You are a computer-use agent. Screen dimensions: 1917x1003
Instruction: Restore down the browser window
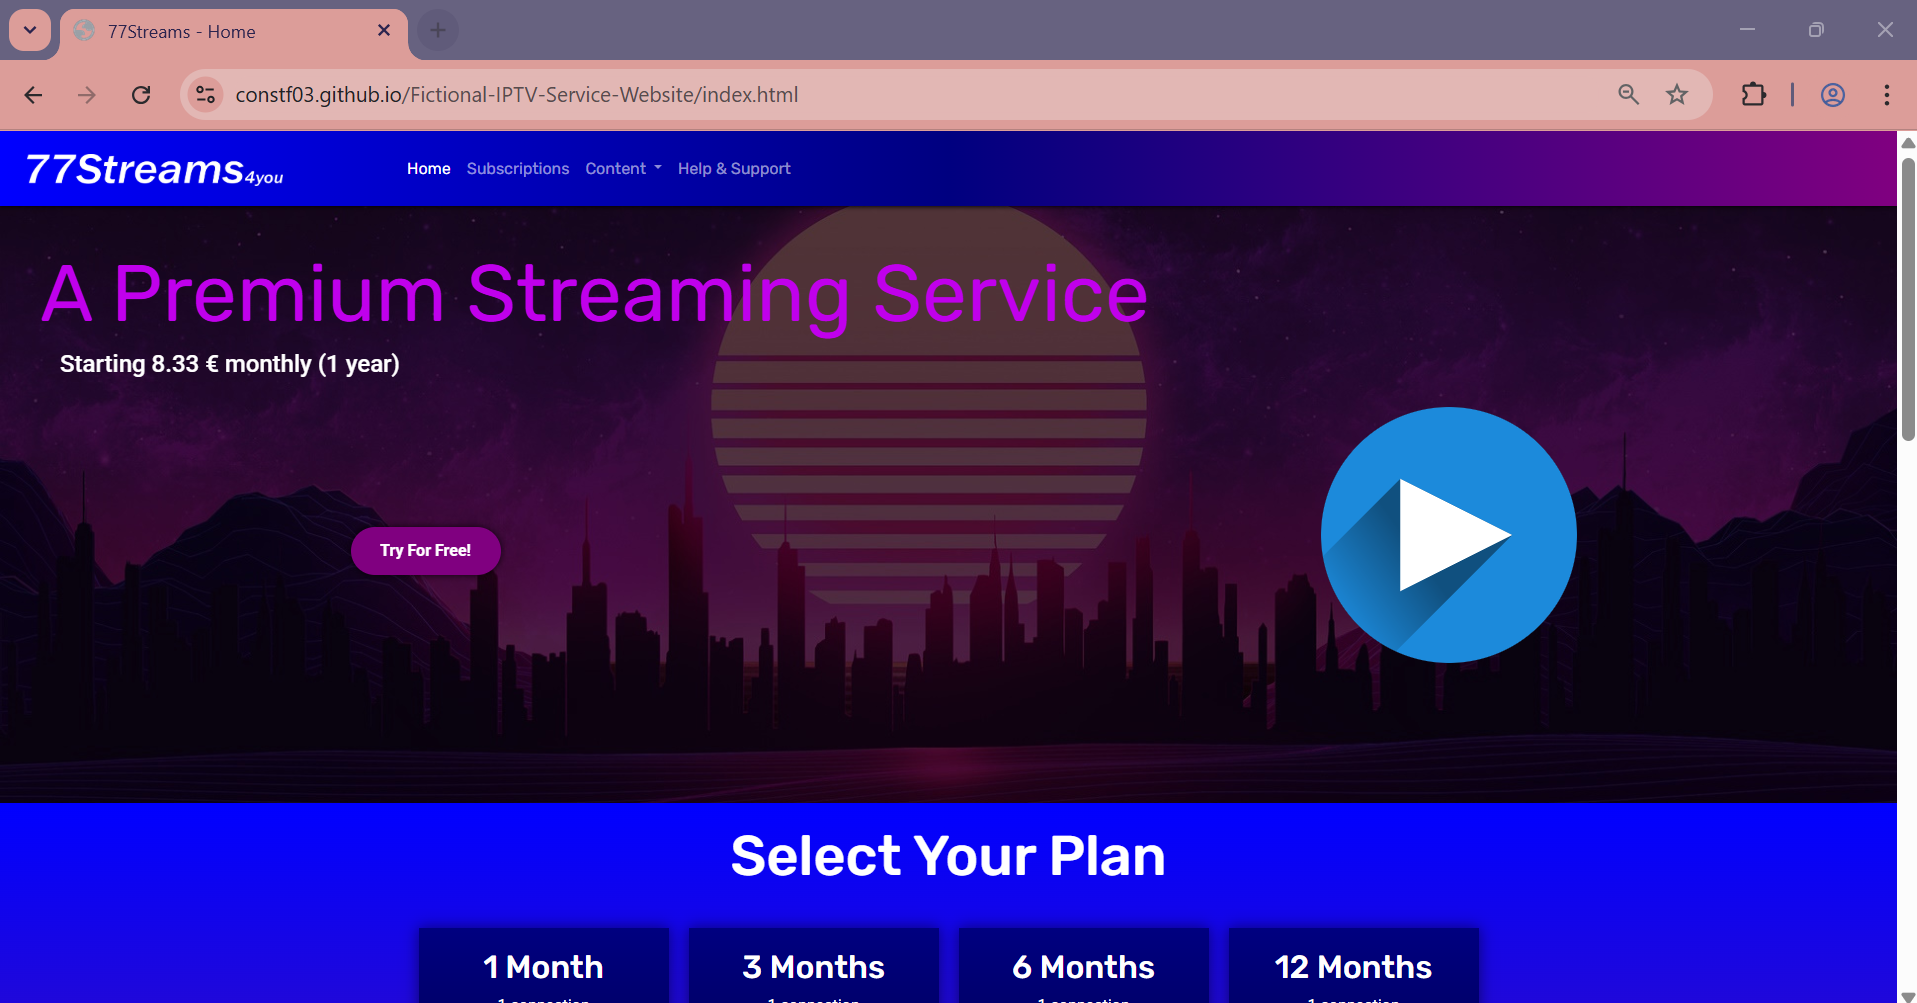1816,30
